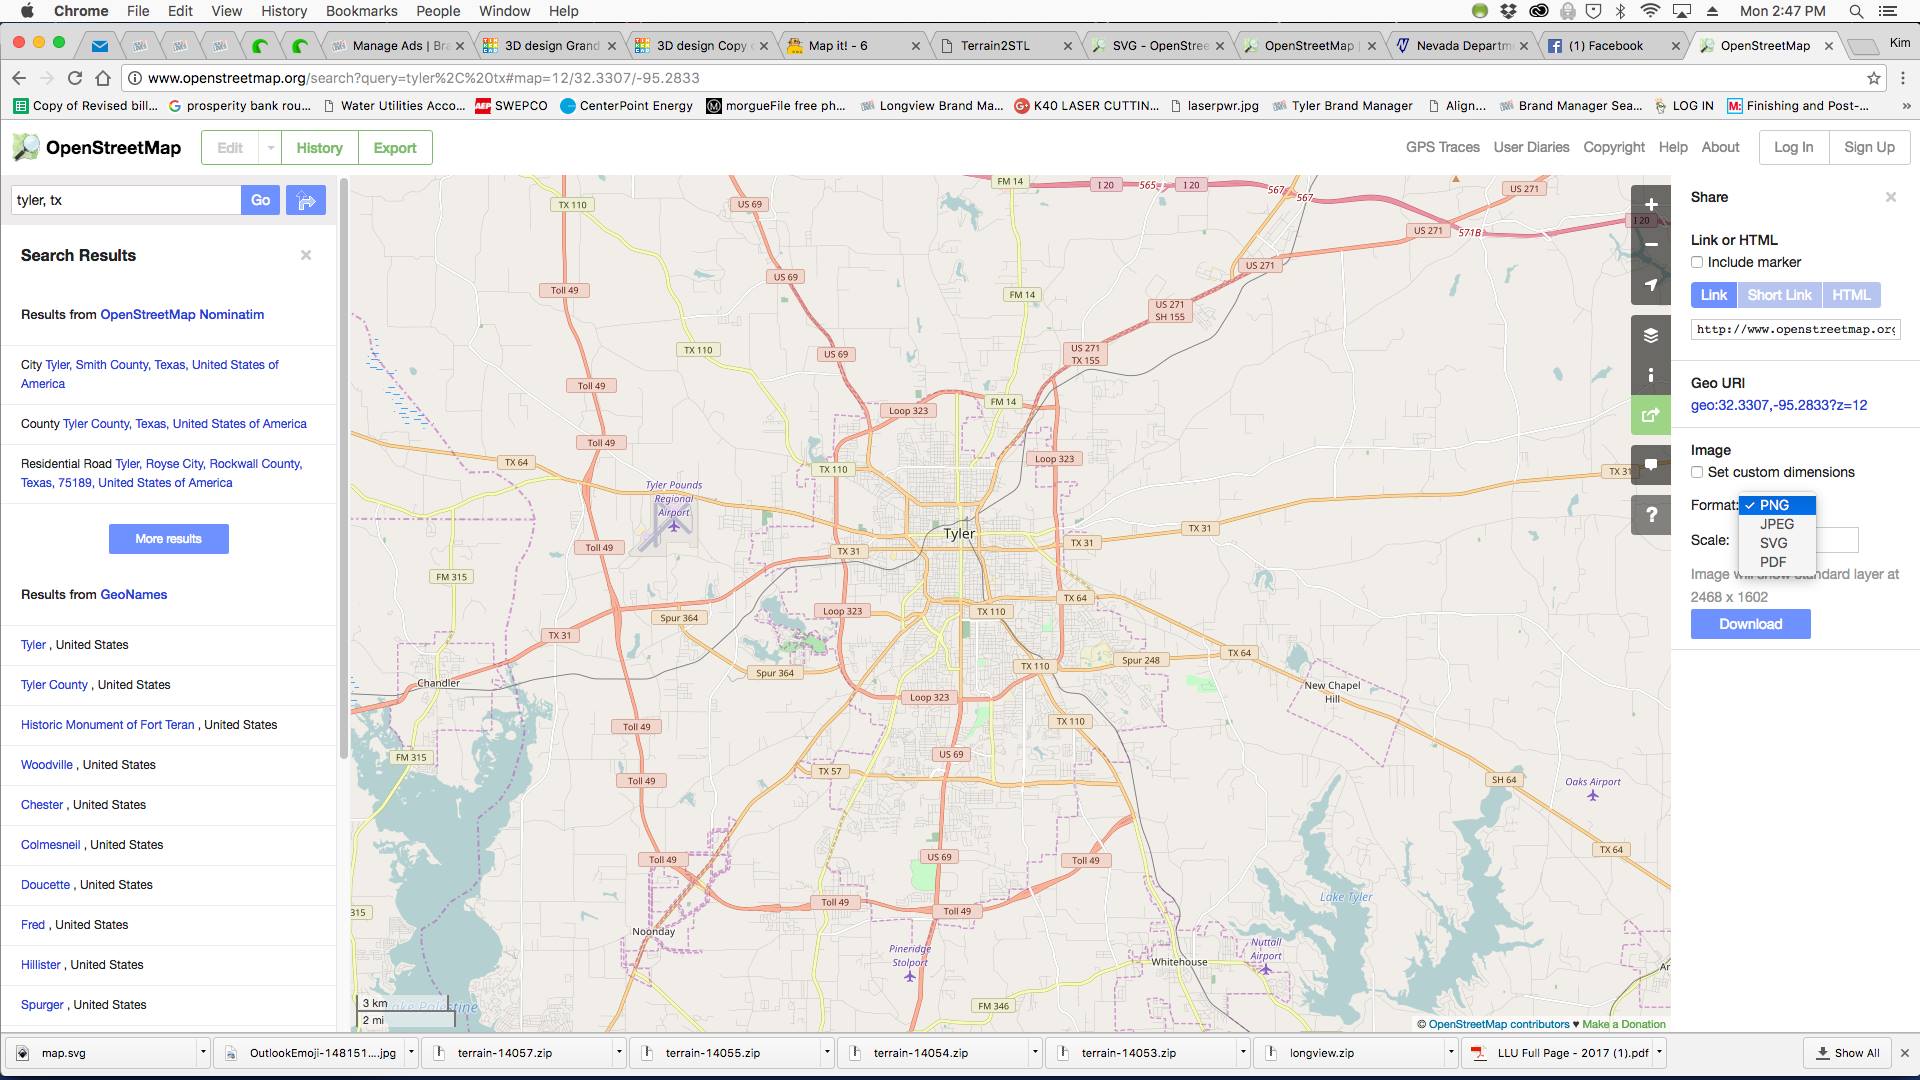
Task: Open the GPS Traces link
Action: point(1442,147)
